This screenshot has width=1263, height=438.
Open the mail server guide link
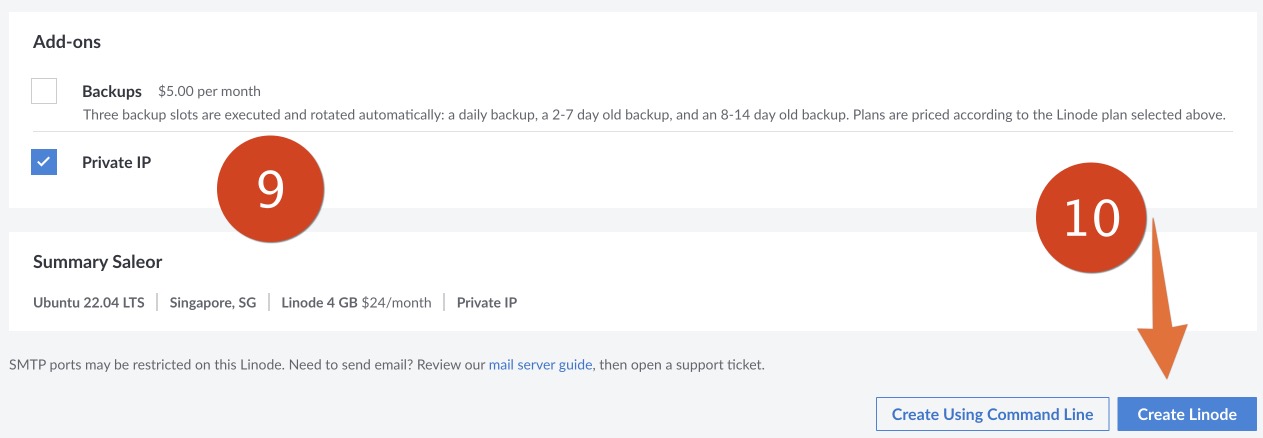point(540,365)
